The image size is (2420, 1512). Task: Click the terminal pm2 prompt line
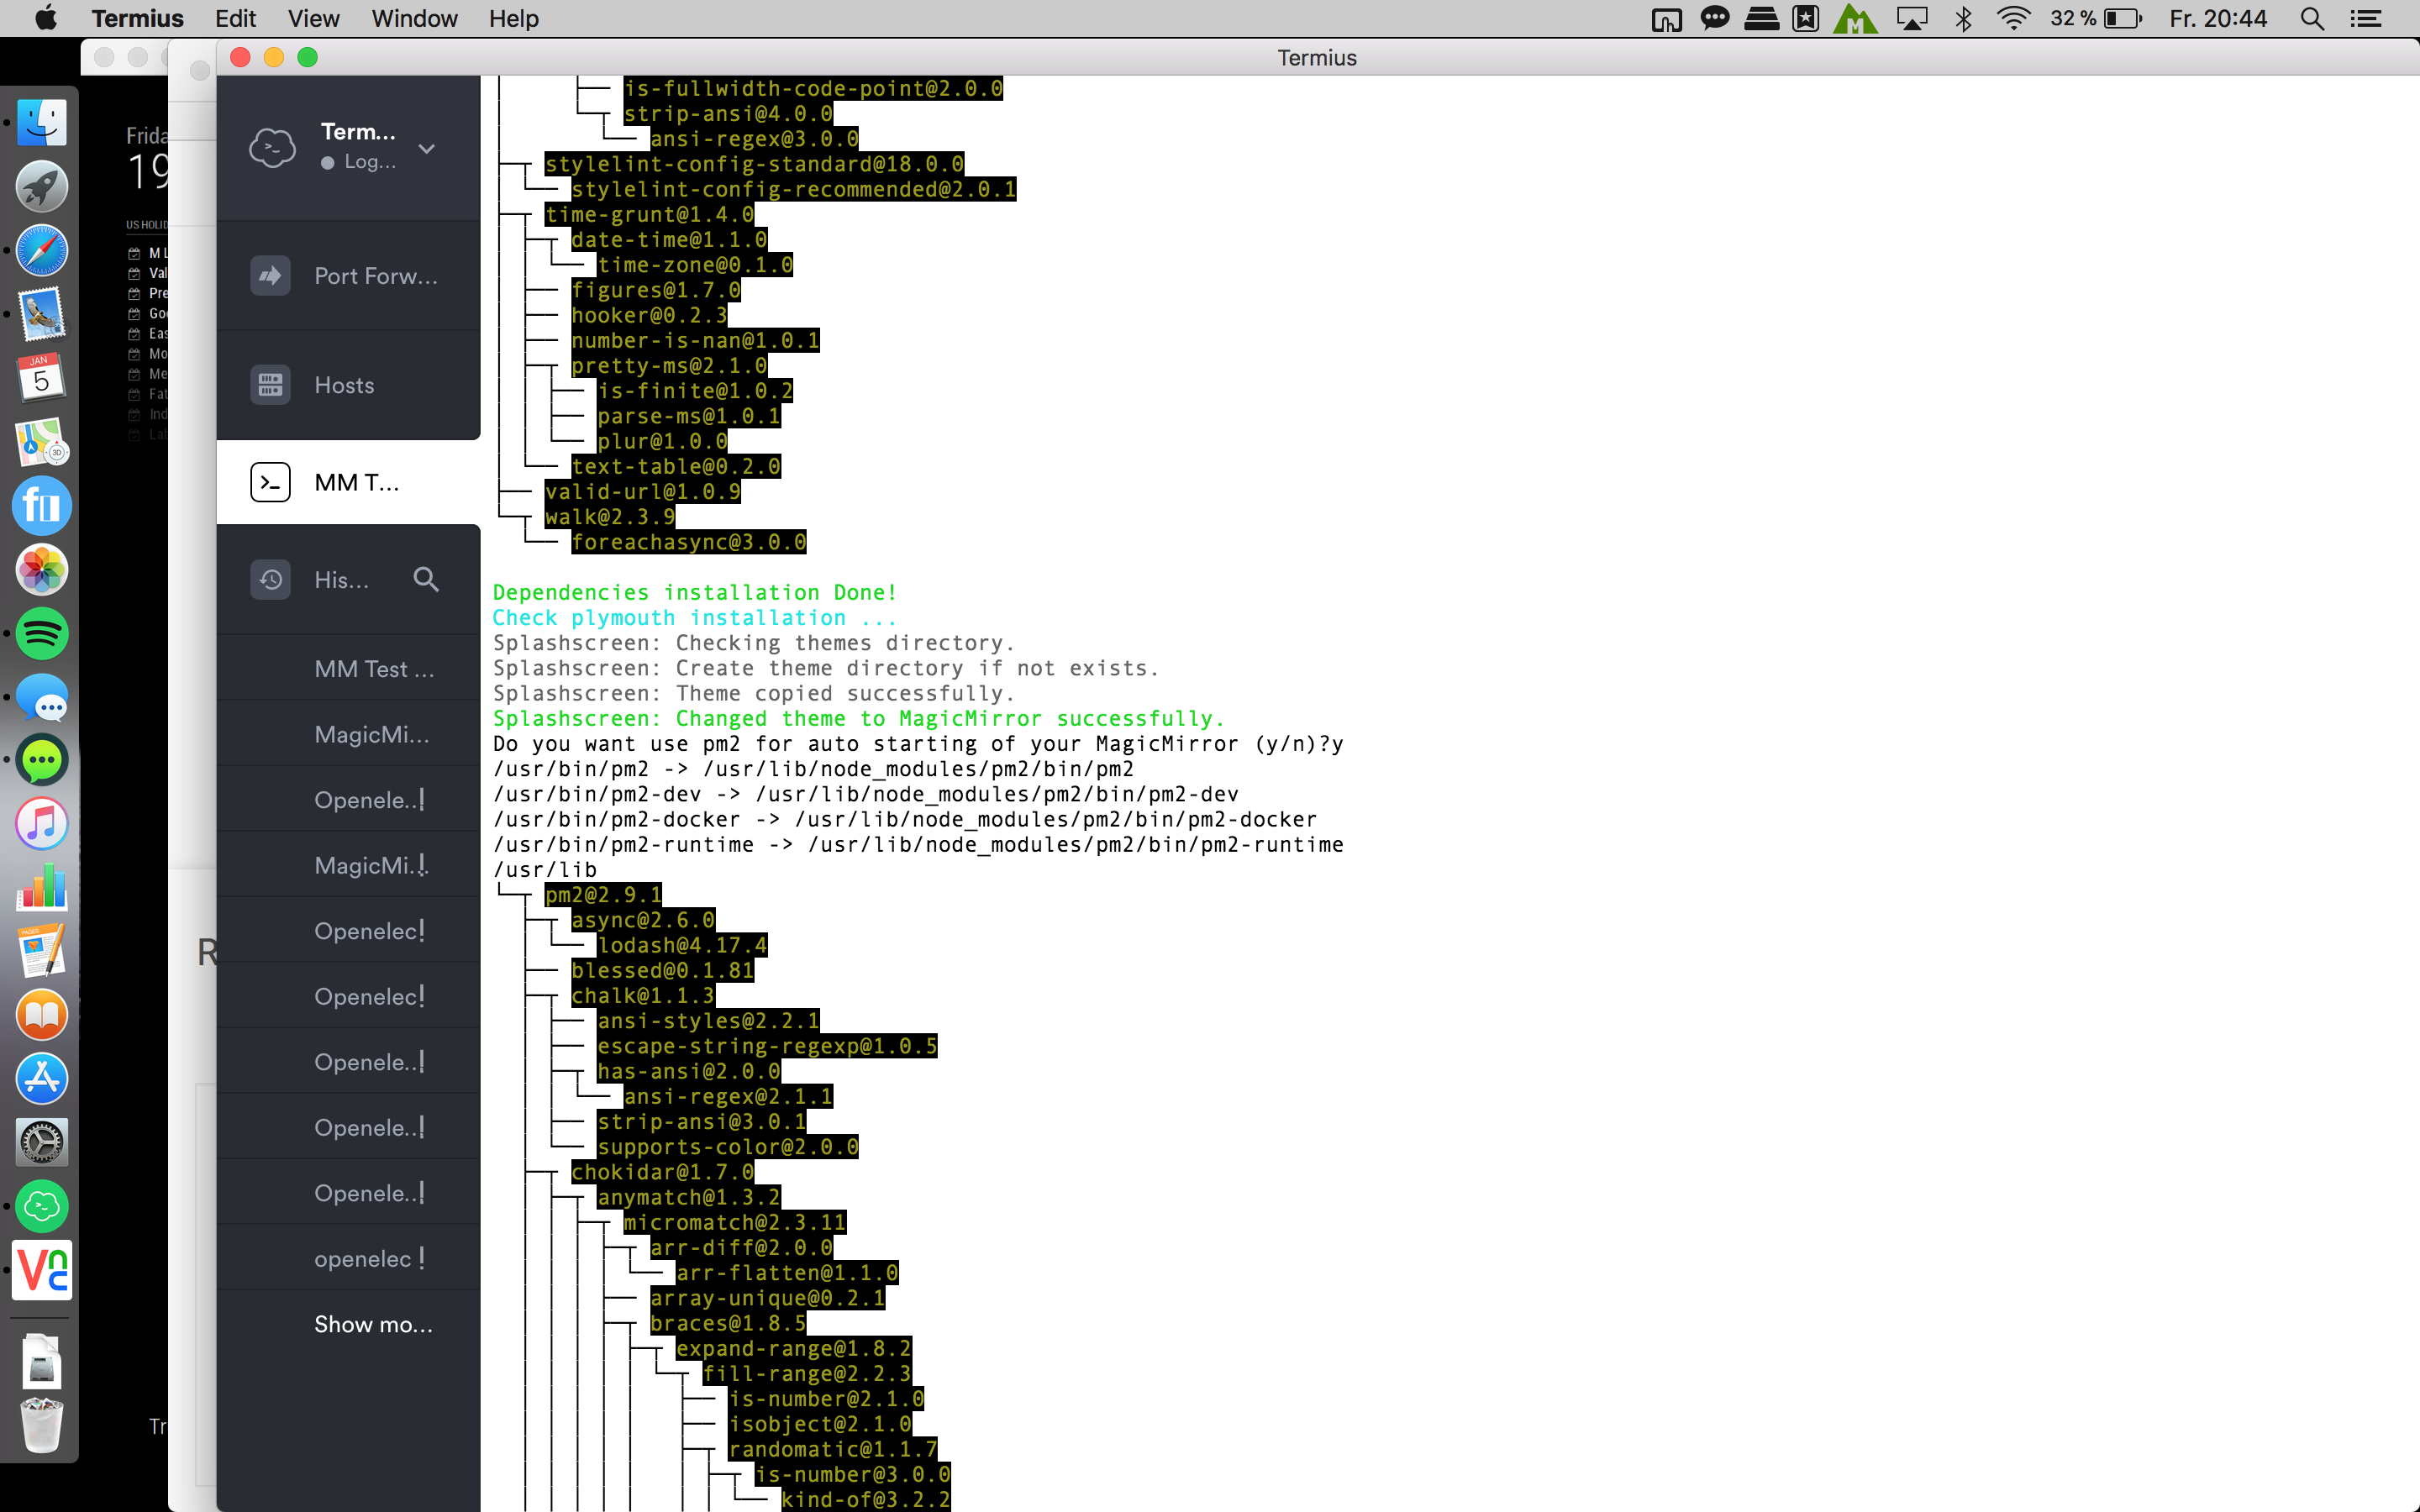(x=917, y=744)
